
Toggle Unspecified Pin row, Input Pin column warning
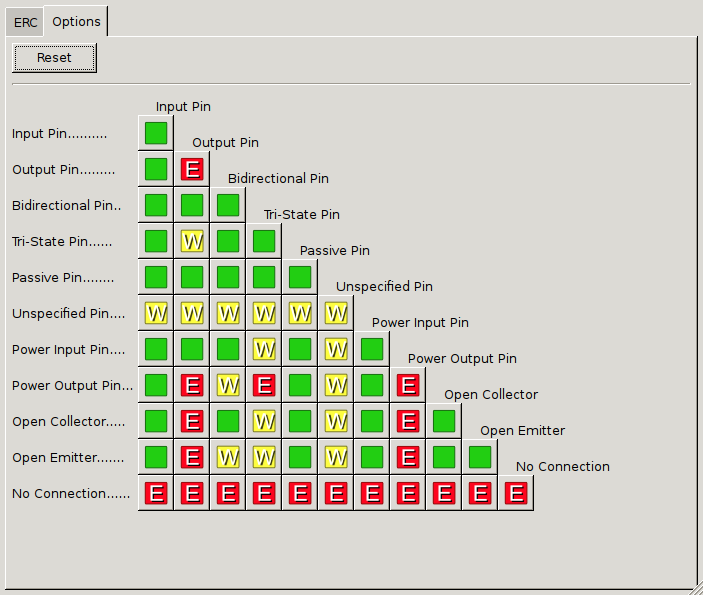pos(156,313)
